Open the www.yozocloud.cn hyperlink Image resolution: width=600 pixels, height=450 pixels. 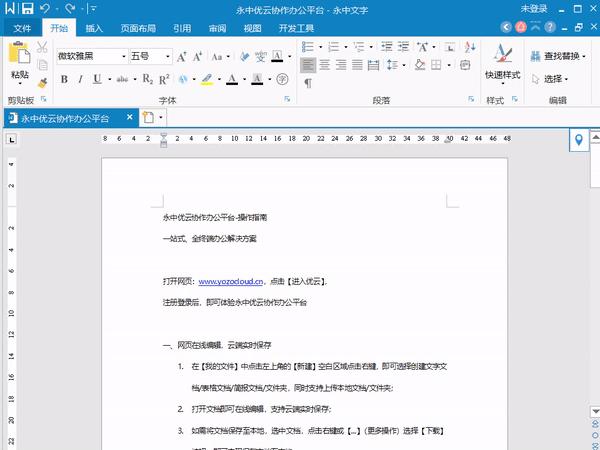click(231, 282)
